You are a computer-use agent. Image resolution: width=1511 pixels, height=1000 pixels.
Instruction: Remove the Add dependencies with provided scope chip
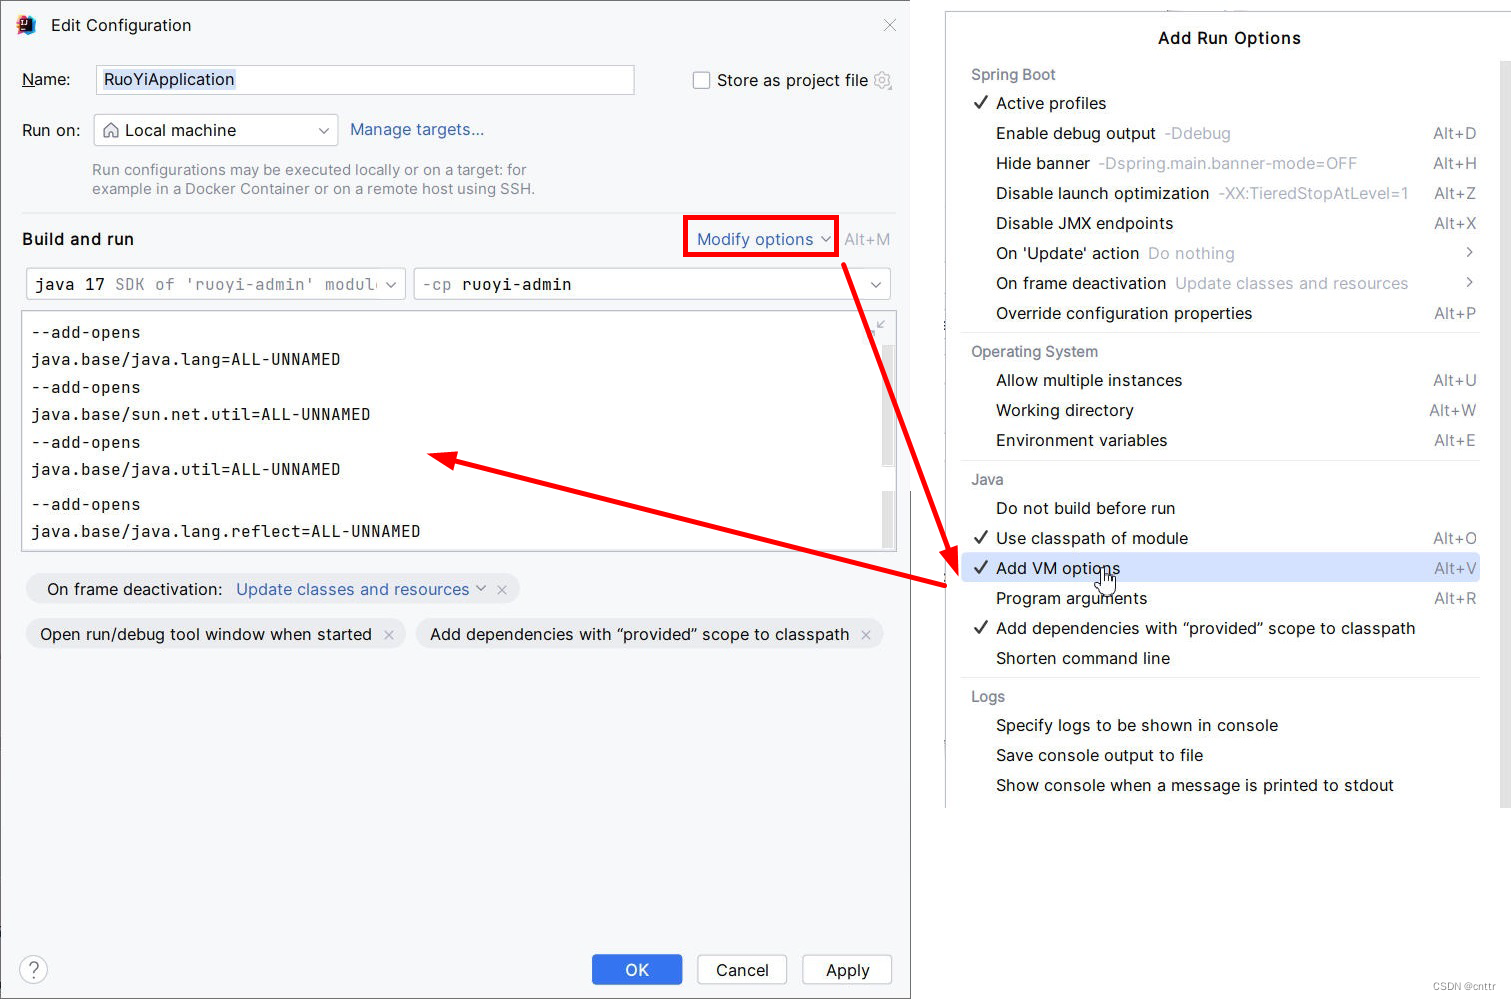click(x=866, y=635)
